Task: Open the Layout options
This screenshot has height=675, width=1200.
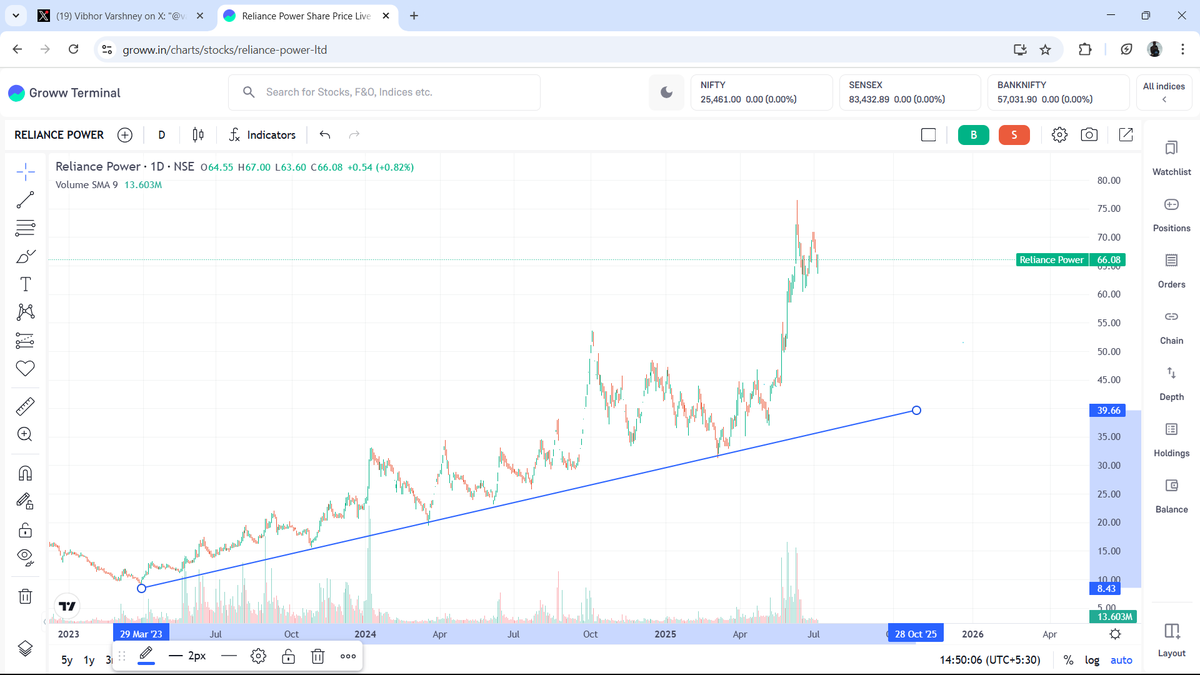Action: (1172, 639)
